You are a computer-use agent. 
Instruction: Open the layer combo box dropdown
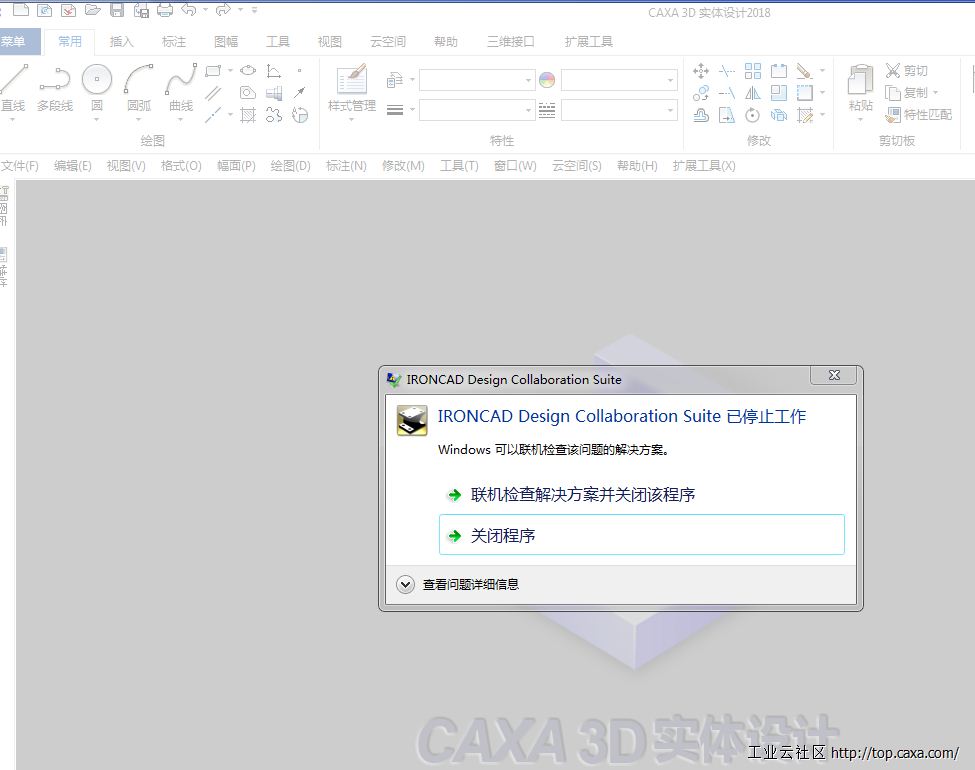tap(529, 80)
